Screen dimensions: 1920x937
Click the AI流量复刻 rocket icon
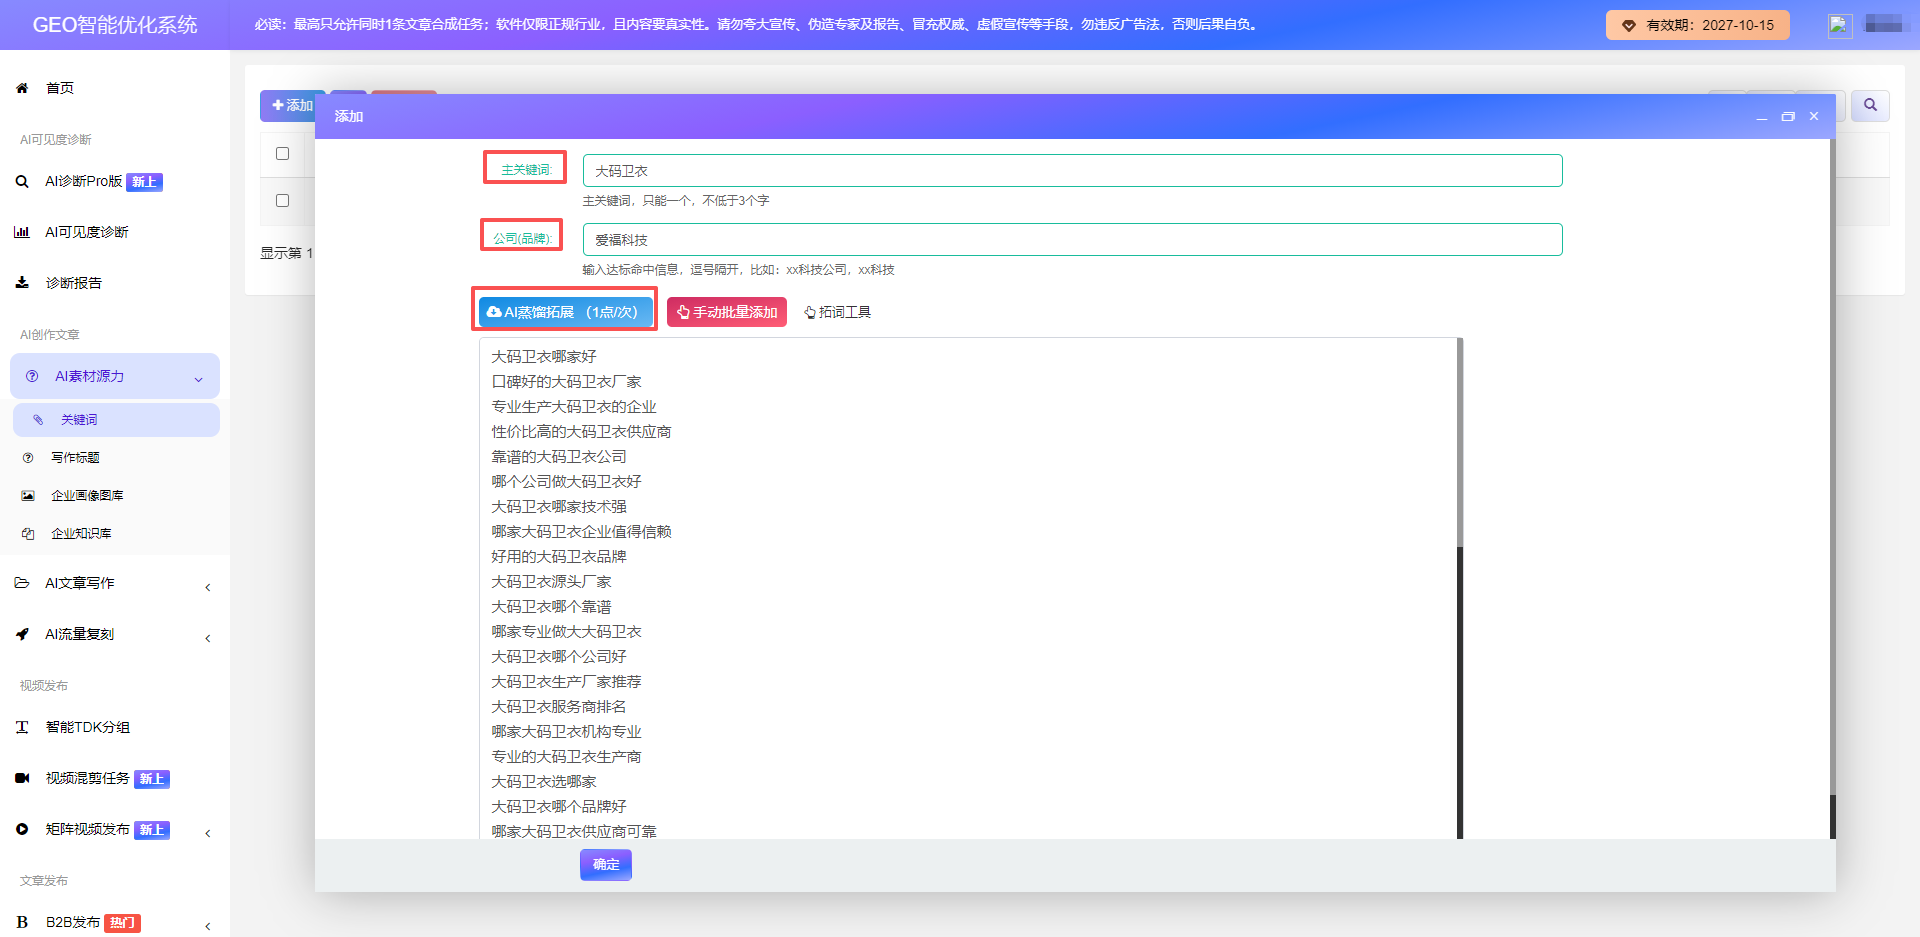click(x=22, y=634)
